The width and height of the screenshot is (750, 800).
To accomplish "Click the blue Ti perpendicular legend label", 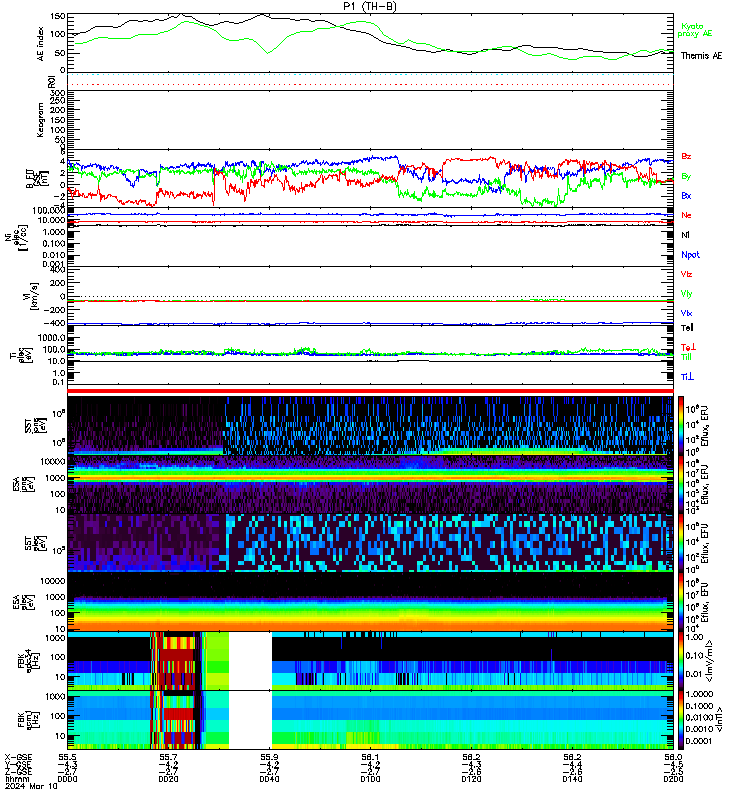I will (687, 377).
